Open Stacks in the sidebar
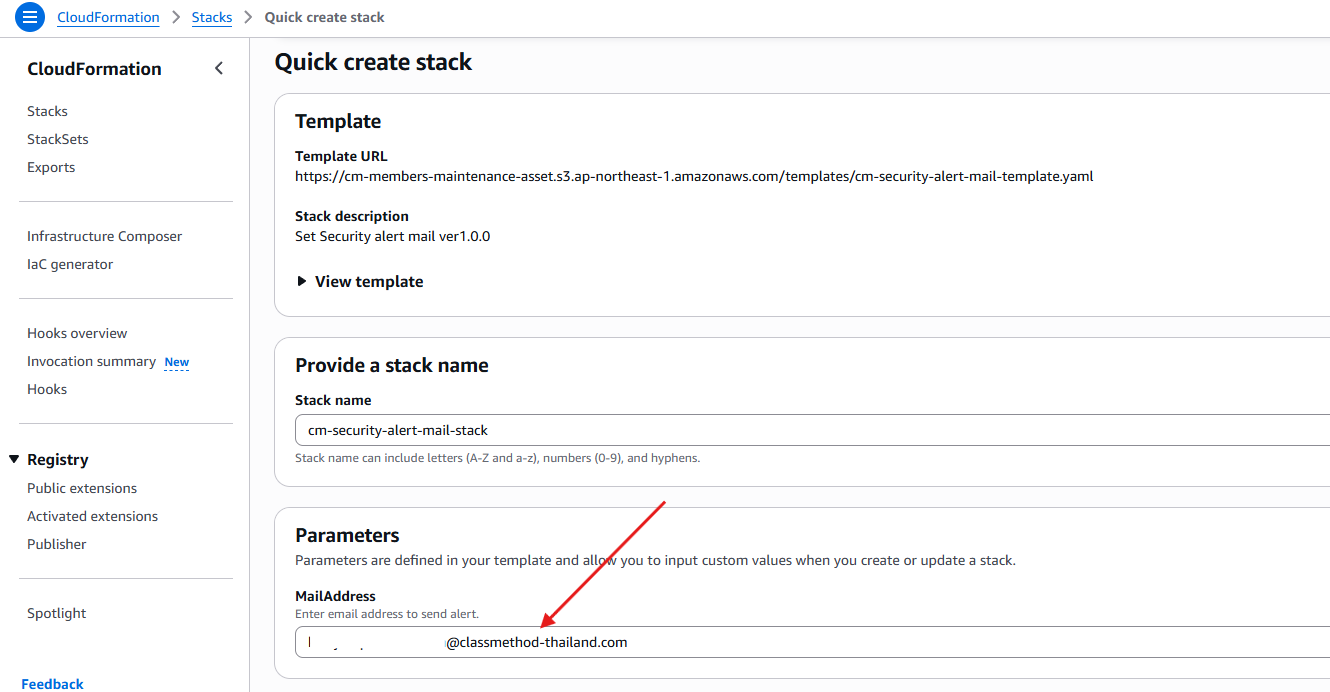The width and height of the screenshot is (1330, 692). pos(48,111)
